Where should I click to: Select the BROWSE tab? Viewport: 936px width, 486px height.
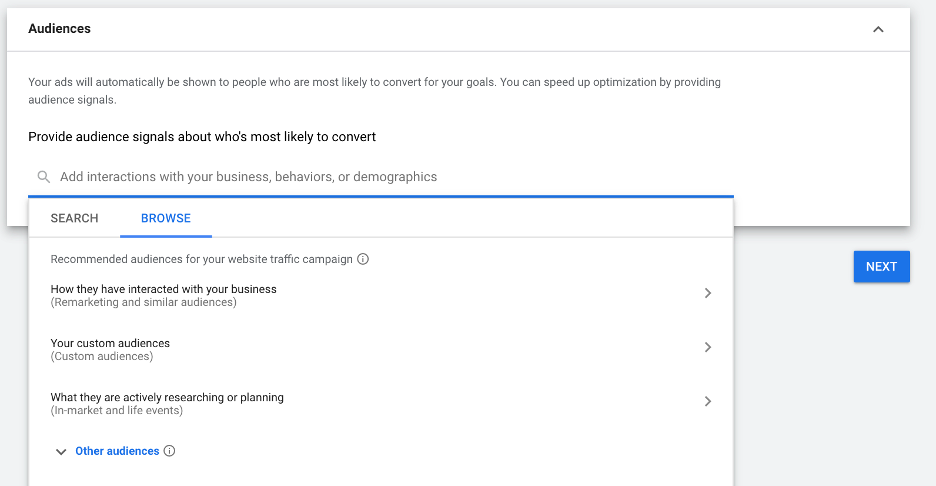(166, 218)
